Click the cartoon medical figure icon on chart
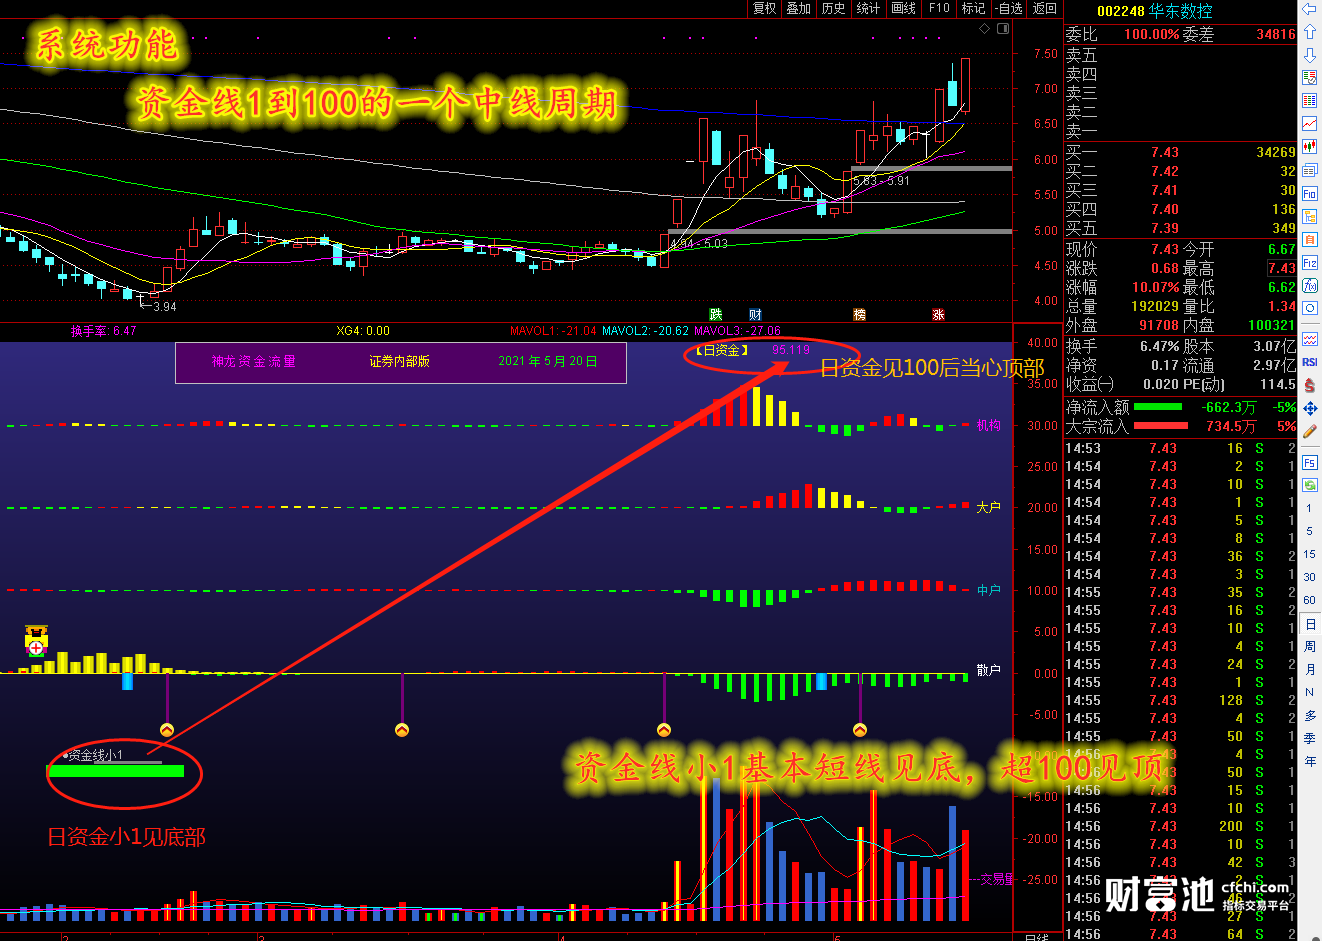Viewport: 1322px width, 941px height. (x=36, y=640)
